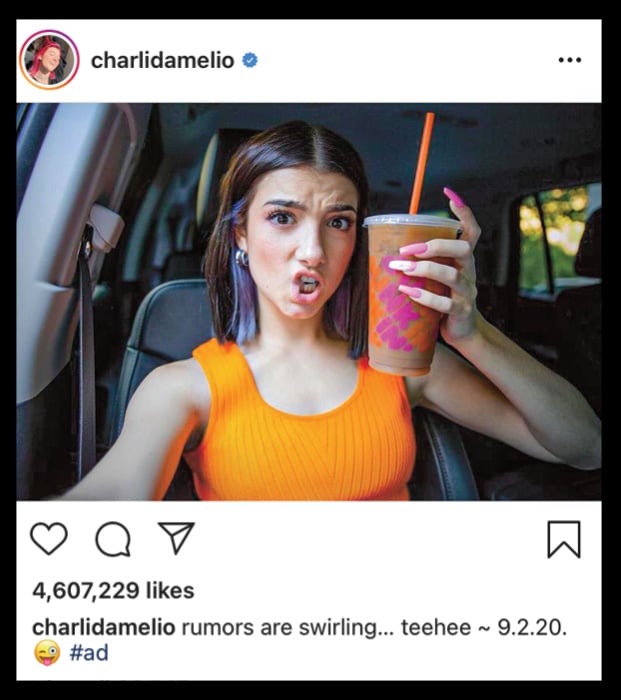The height and width of the screenshot is (700, 621).
Task: Click the iced coffee cup in photo
Action: point(406,295)
